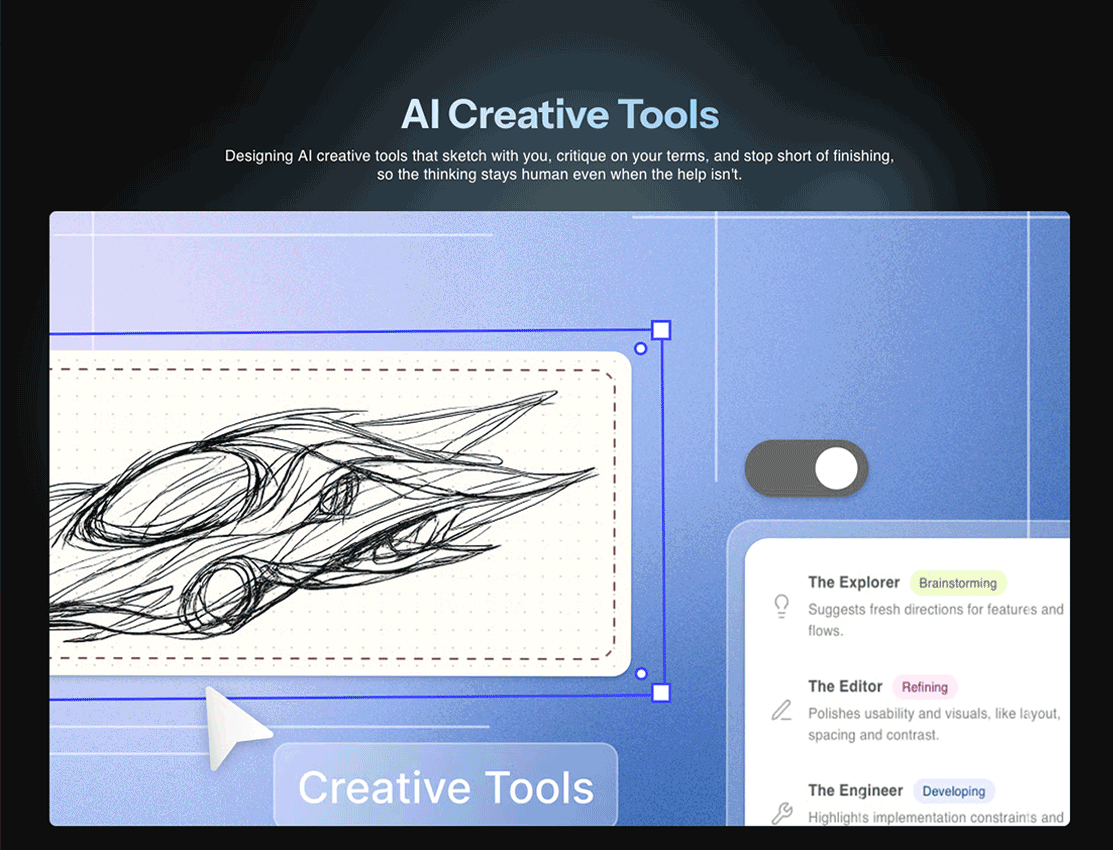Click the 'Polishes usability and visuals' description
The image size is (1113, 850).
pyautogui.click(x=933, y=724)
